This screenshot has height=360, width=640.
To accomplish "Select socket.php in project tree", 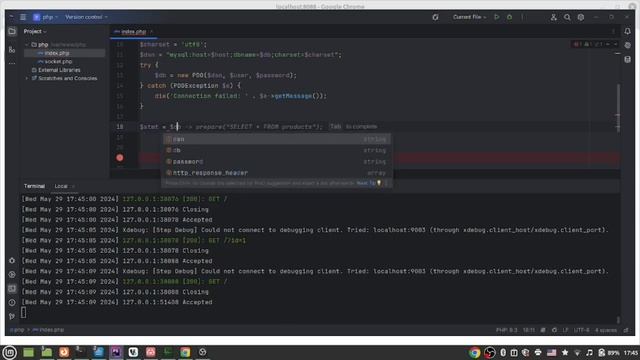I will [x=58, y=62].
